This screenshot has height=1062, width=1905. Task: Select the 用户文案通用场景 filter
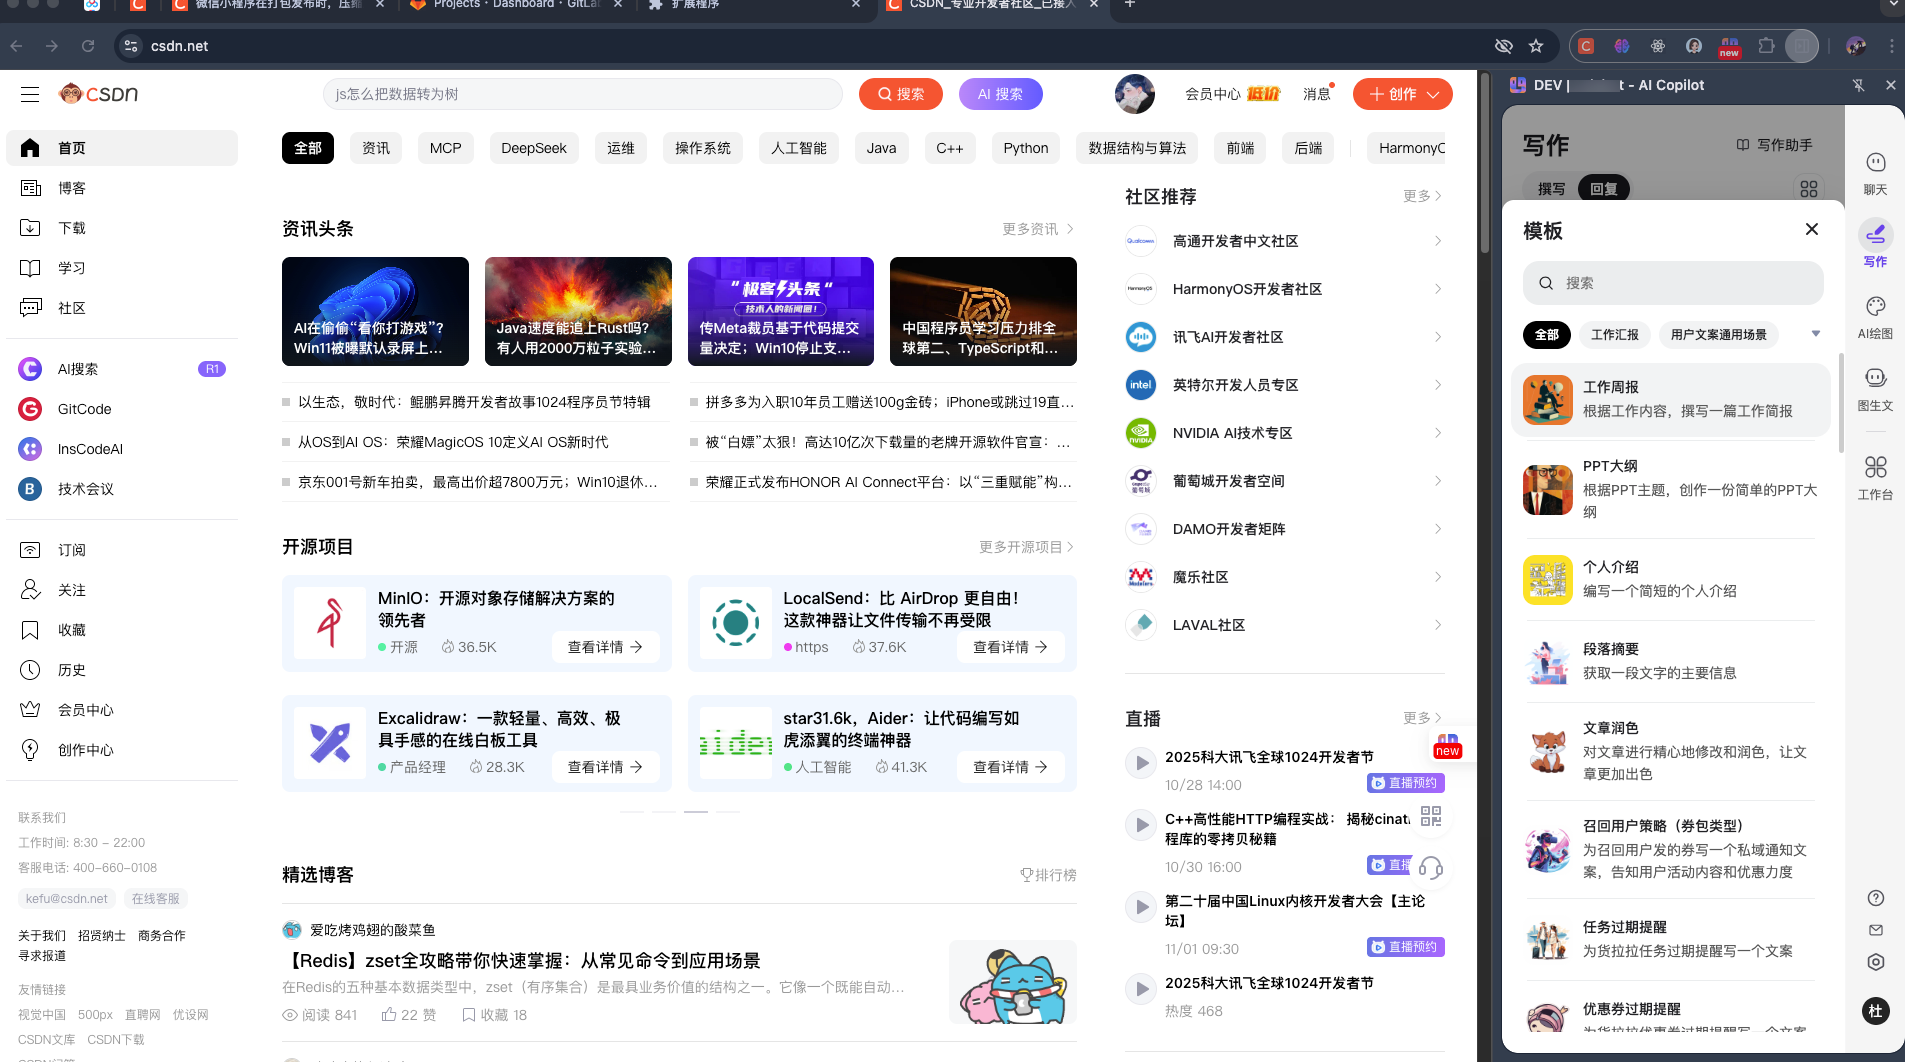1719,334
